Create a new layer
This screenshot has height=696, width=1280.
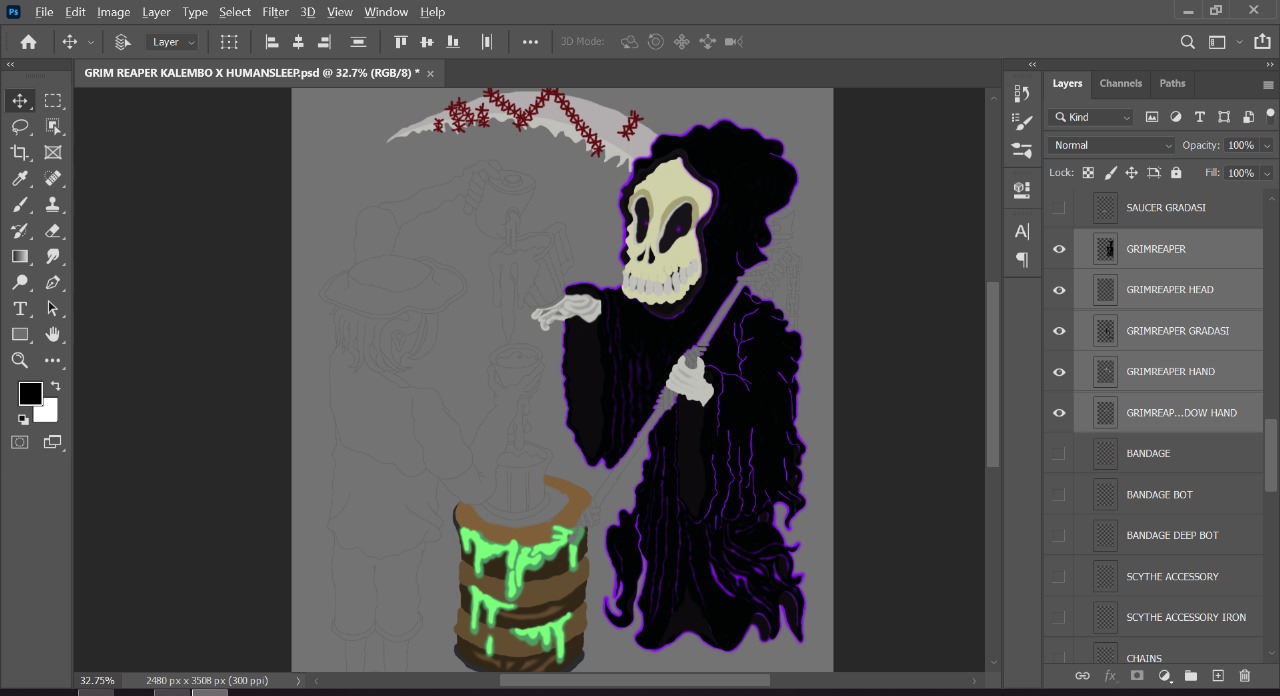click(x=1218, y=676)
